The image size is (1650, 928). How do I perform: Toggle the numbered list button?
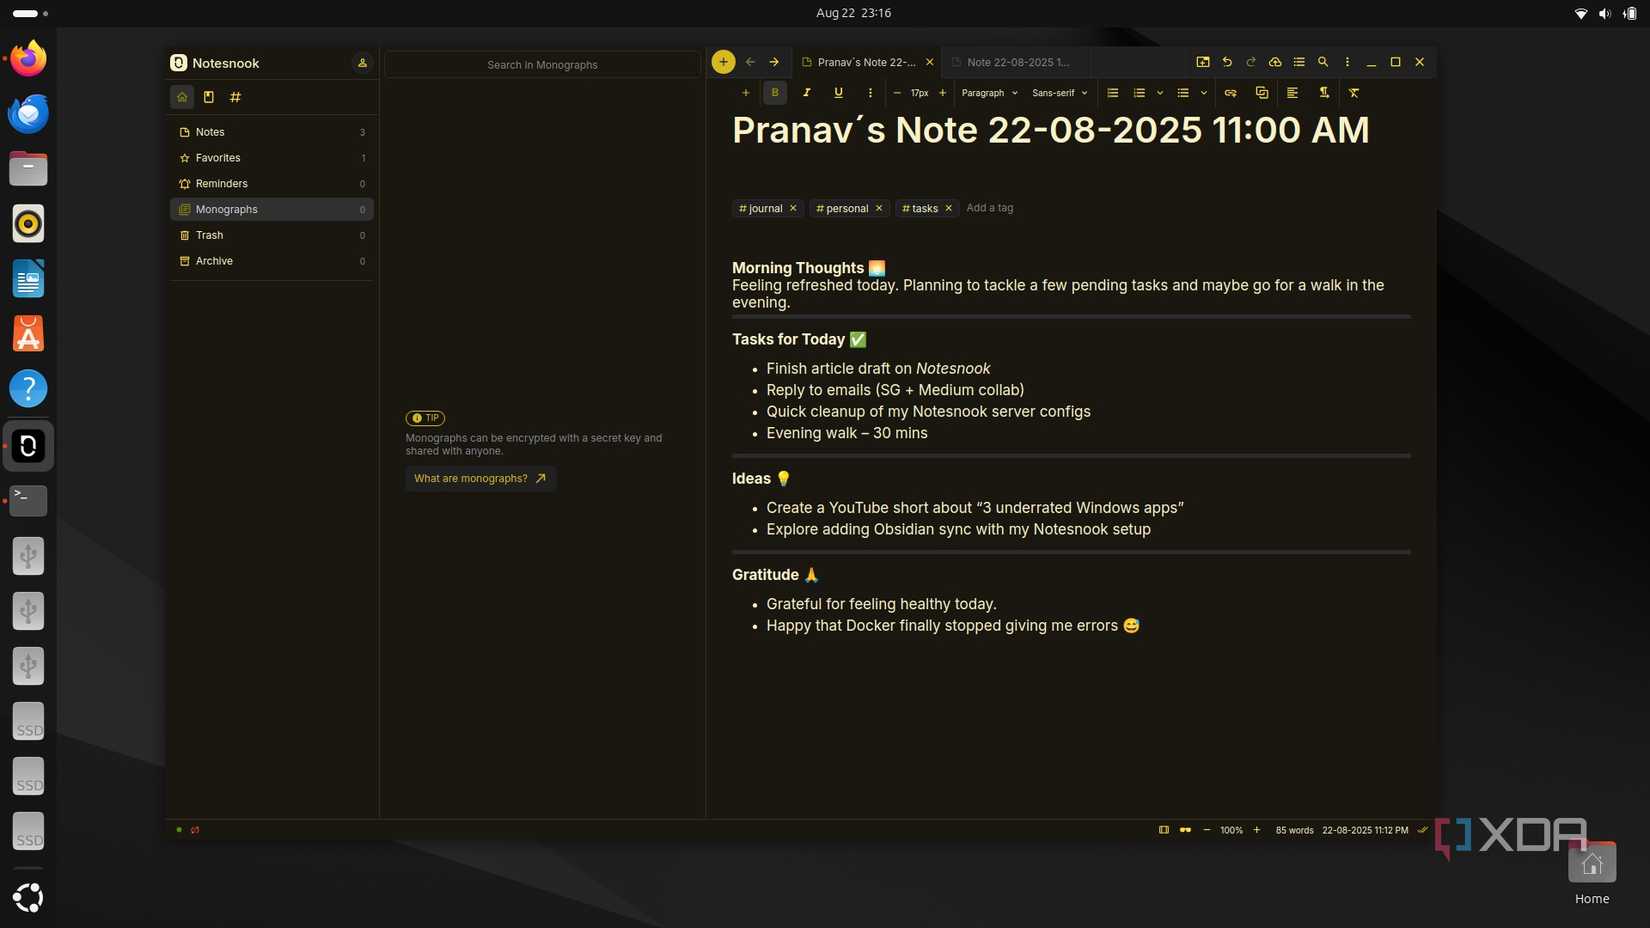tap(1139, 93)
